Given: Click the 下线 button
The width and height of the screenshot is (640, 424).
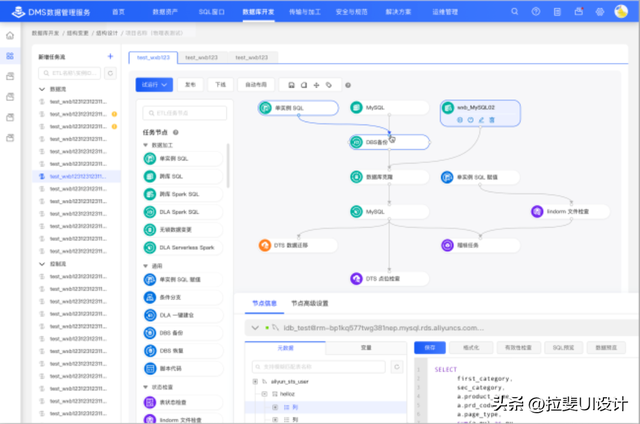Looking at the screenshot, I should (x=220, y=84).
